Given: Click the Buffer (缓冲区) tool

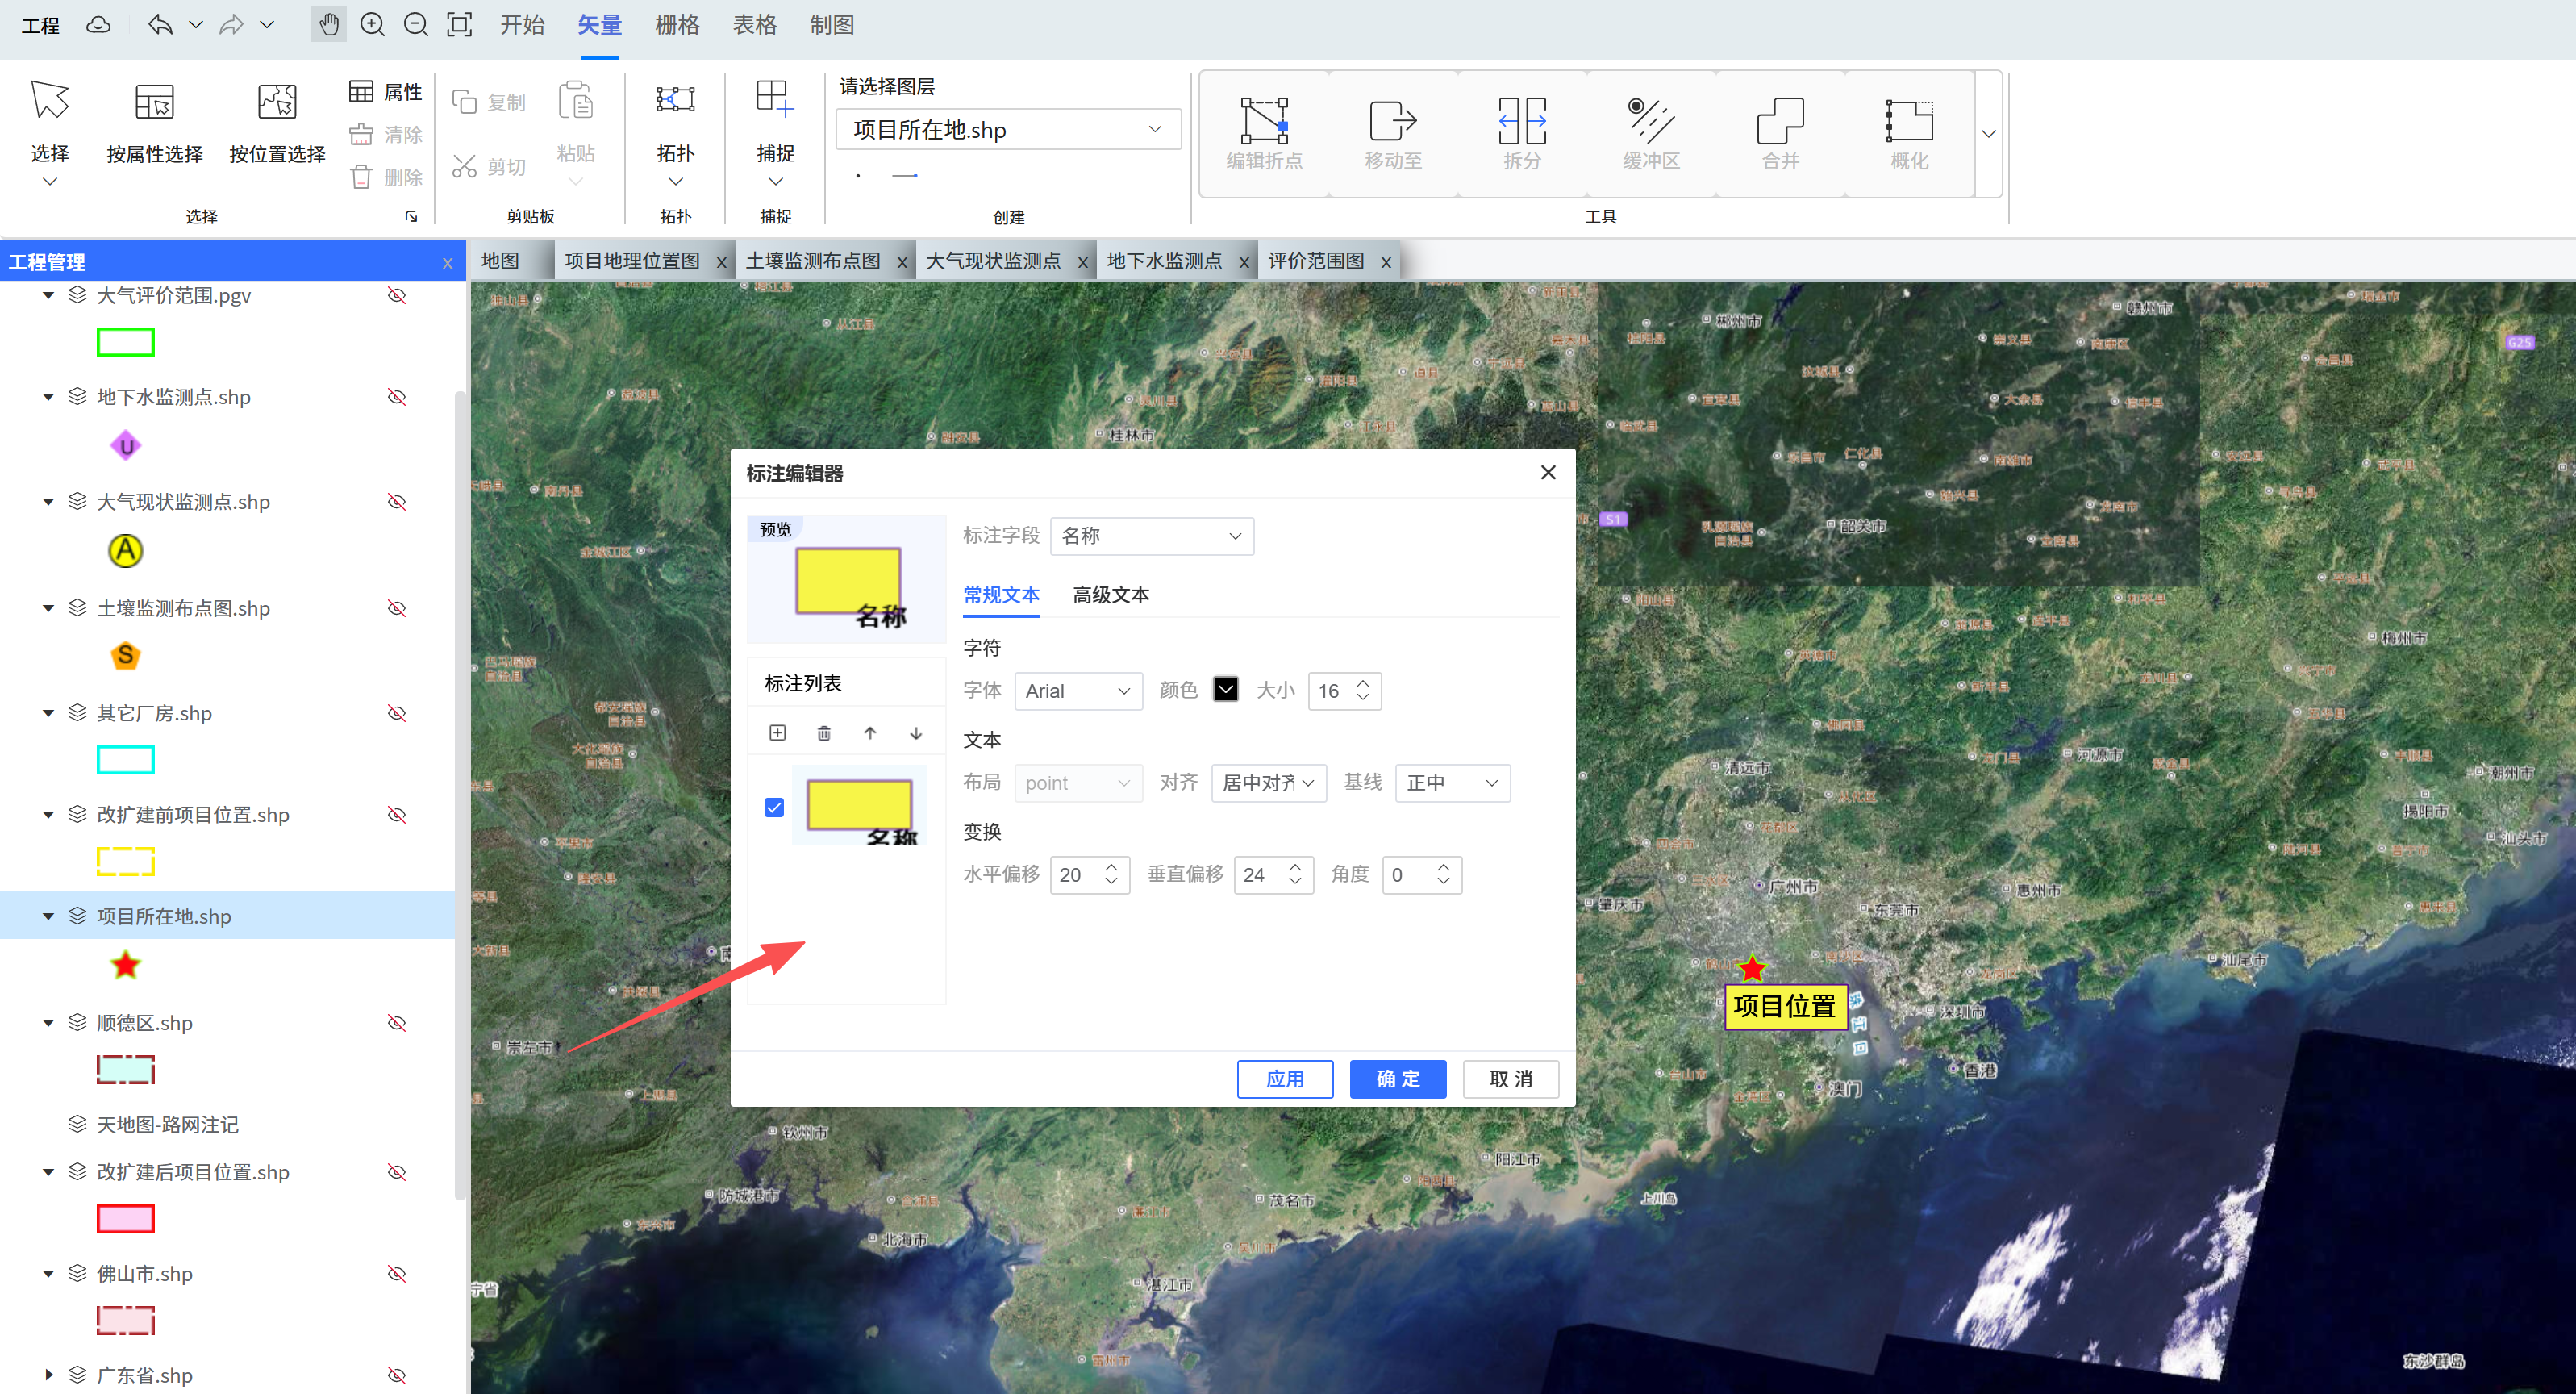Looking at the screenshot, I should [1651, 133].
